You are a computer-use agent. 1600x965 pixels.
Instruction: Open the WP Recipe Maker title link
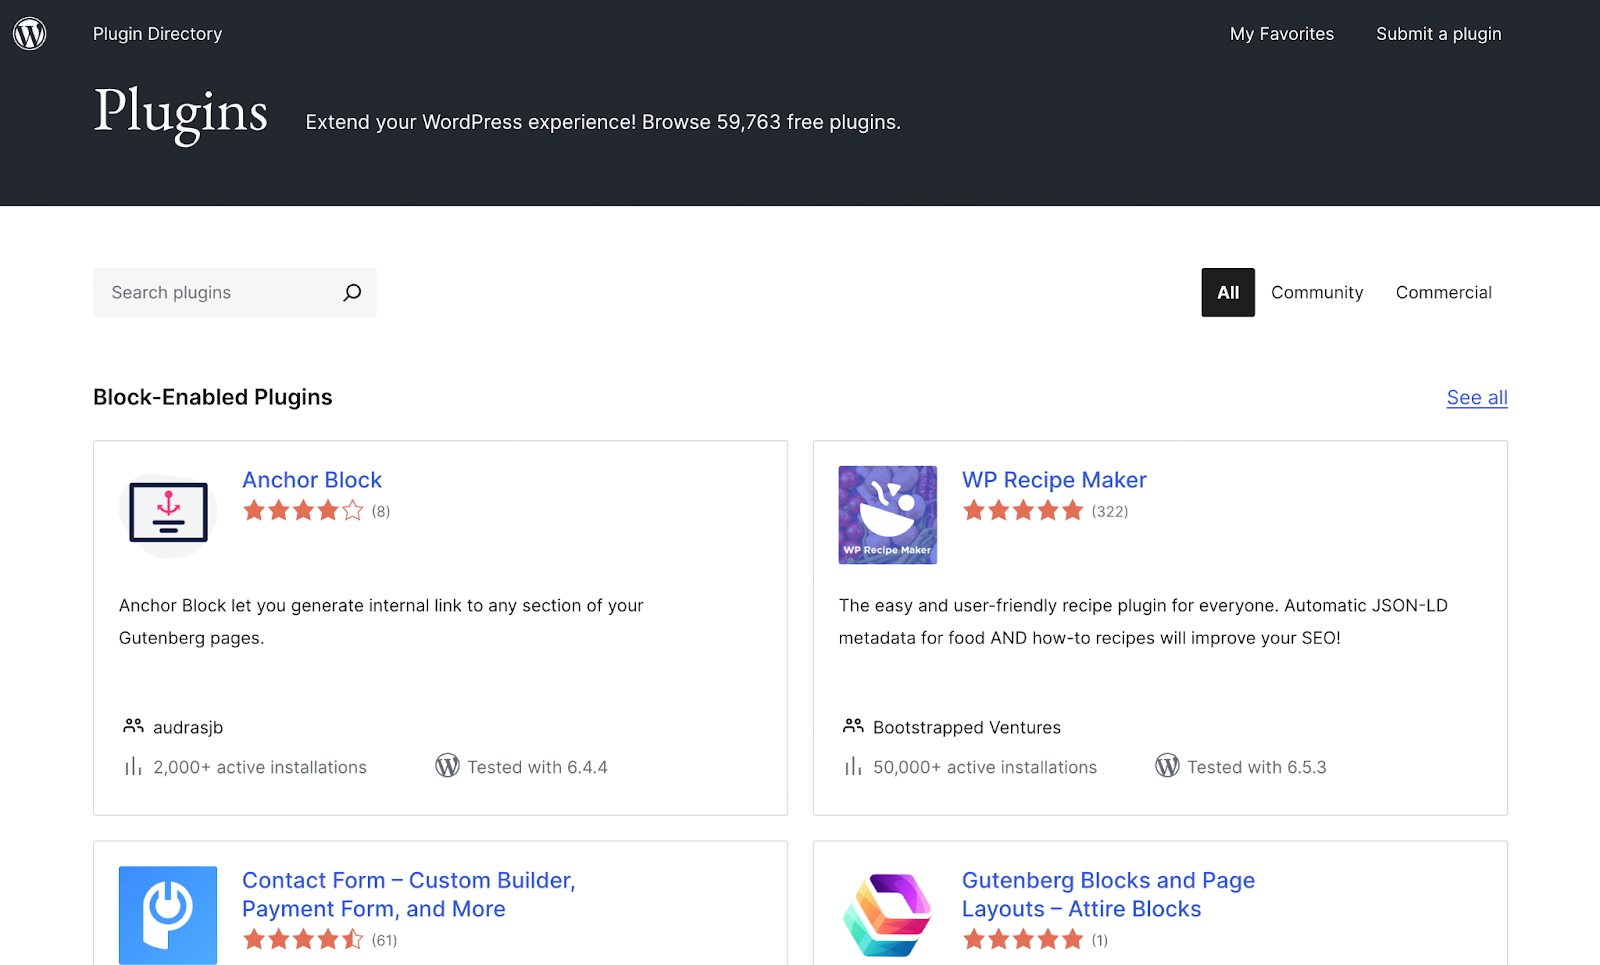(x=1054, y=480)
